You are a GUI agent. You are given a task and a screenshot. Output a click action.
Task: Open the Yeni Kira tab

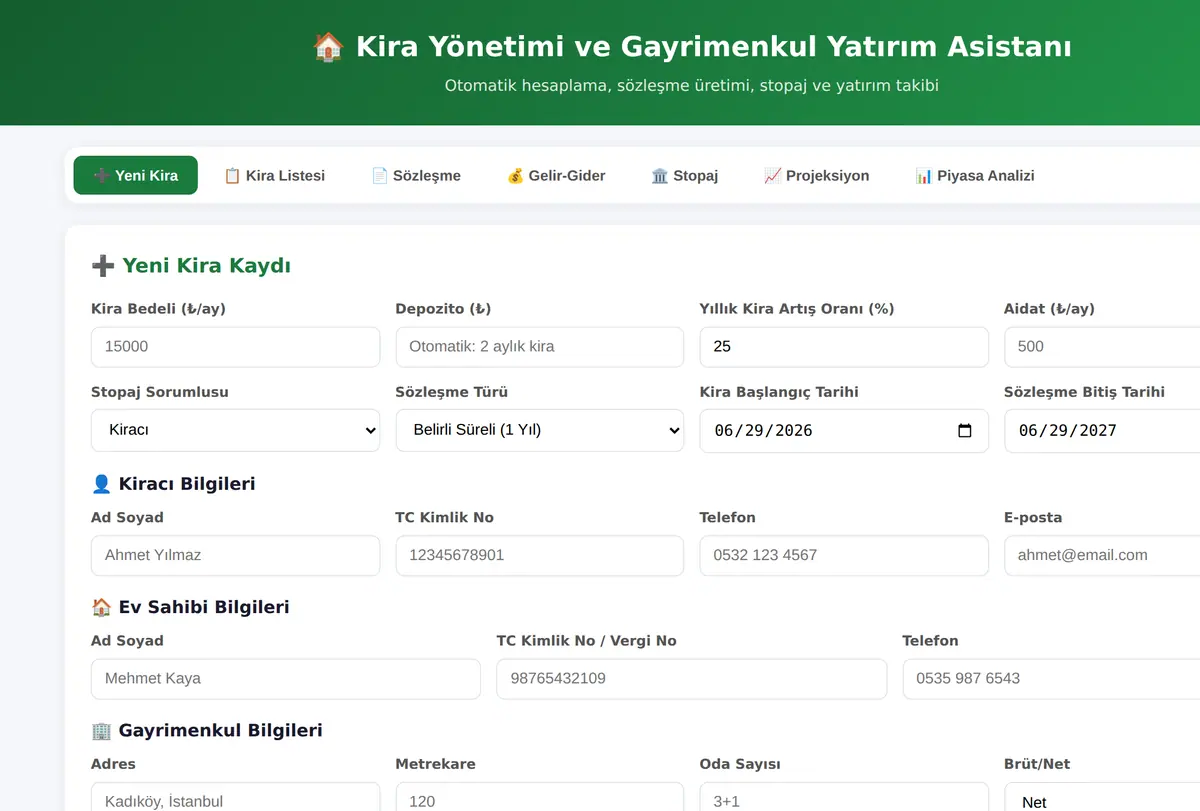(135, 175)
